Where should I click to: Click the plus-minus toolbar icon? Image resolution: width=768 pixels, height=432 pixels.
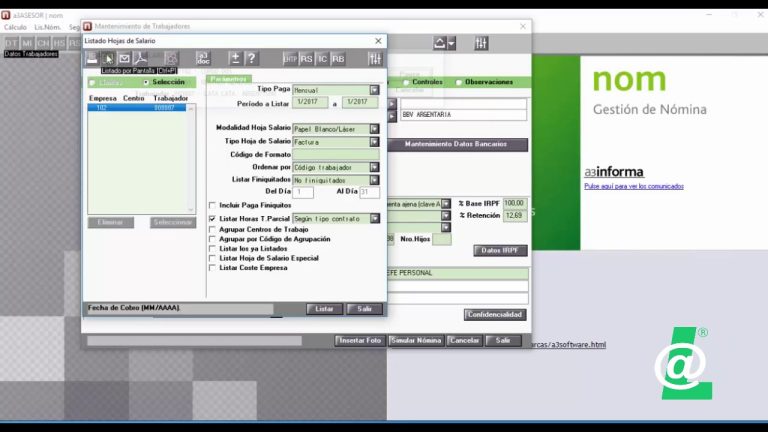235,58
